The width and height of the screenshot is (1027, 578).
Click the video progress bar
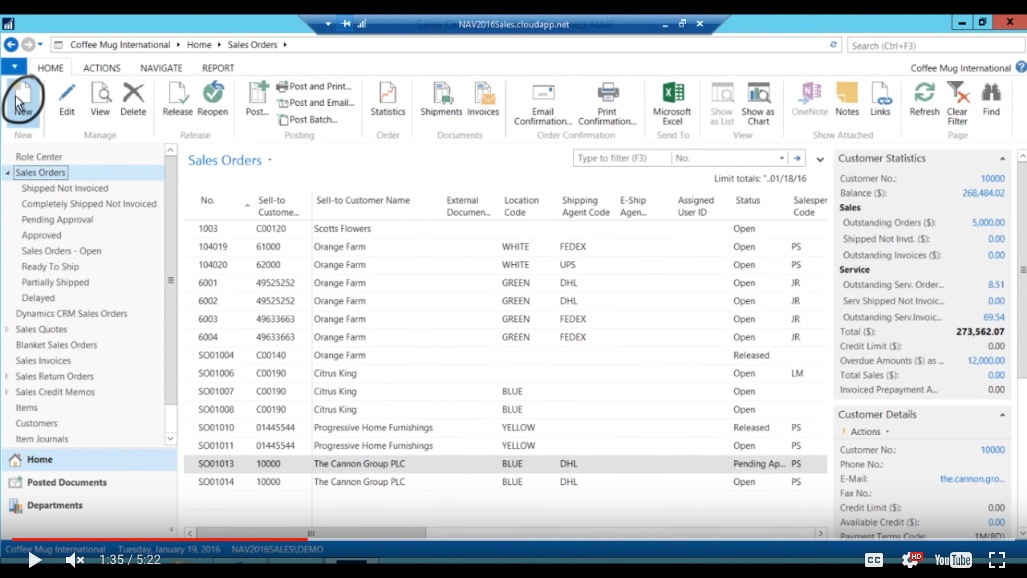500,560
